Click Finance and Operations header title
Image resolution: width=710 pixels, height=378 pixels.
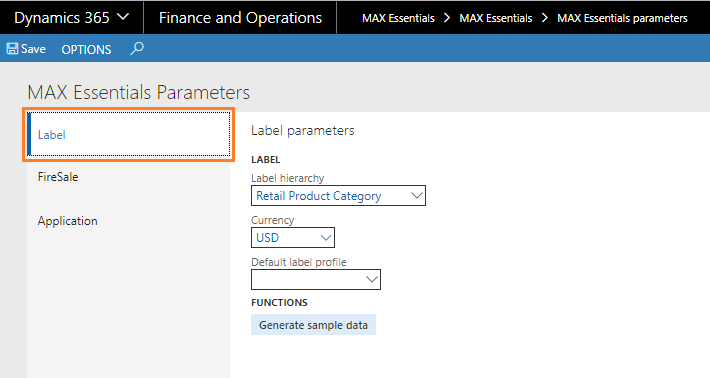point(240,18)
